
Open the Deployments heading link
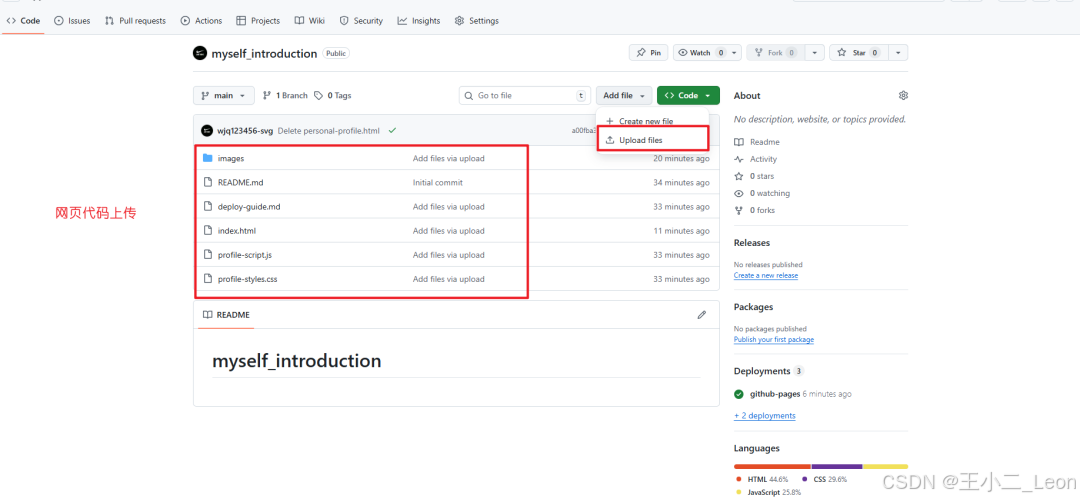pyautogui.click(x=762, y=371)
